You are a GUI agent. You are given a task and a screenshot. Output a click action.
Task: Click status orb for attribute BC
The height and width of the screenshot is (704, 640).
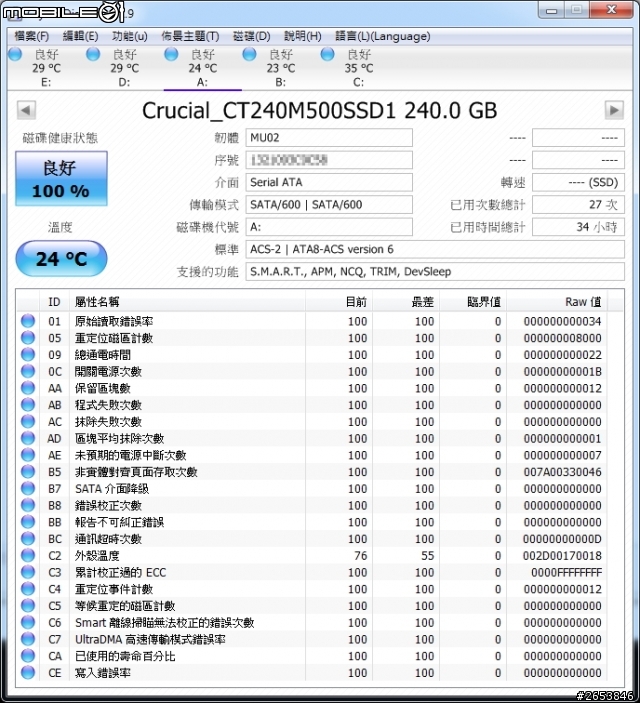(x=28, y=539)
